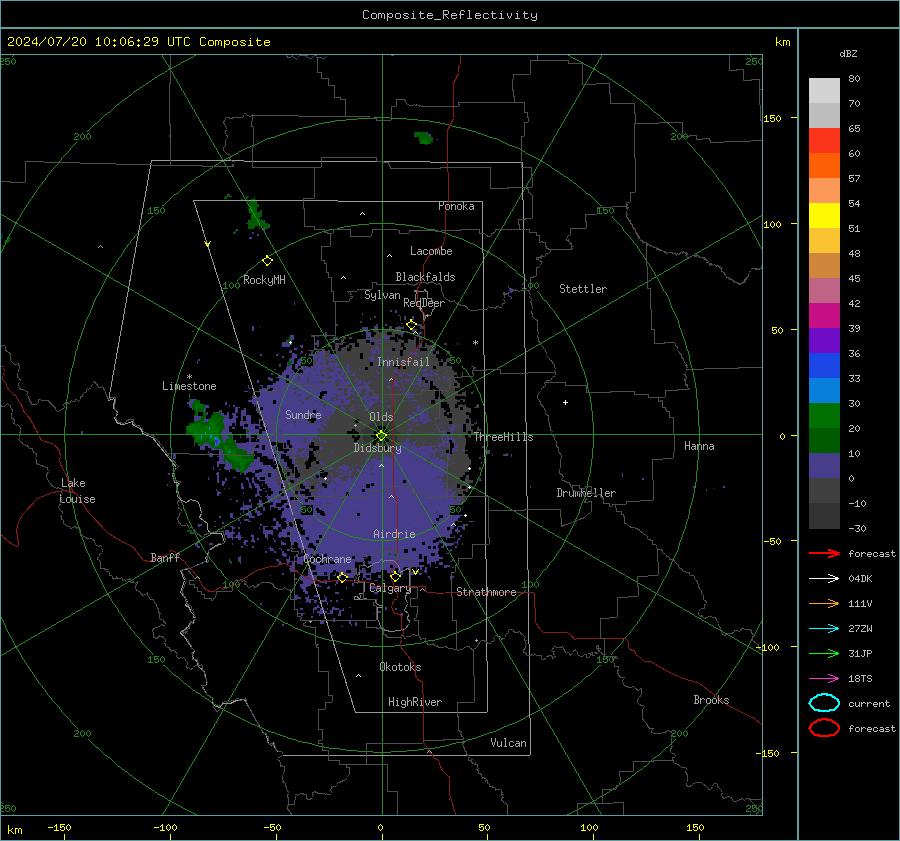
Task: Select the magenta 39-42 dBZ swatch
Action: coord(824,316)
